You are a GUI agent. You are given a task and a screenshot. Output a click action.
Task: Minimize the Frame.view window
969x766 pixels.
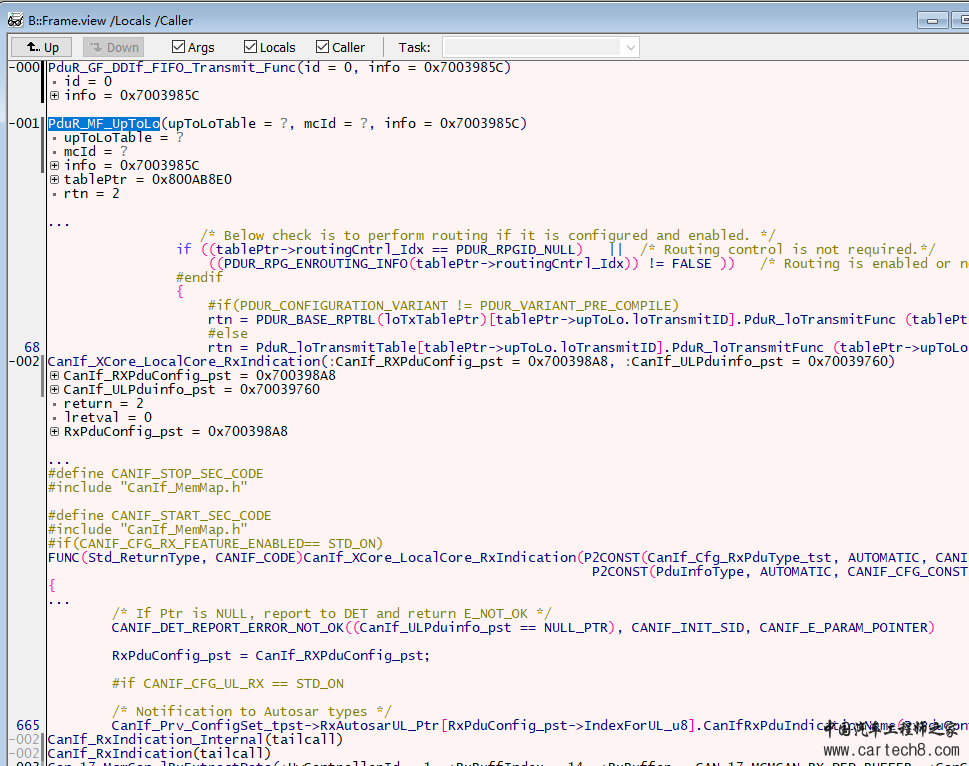pos(933,20)
